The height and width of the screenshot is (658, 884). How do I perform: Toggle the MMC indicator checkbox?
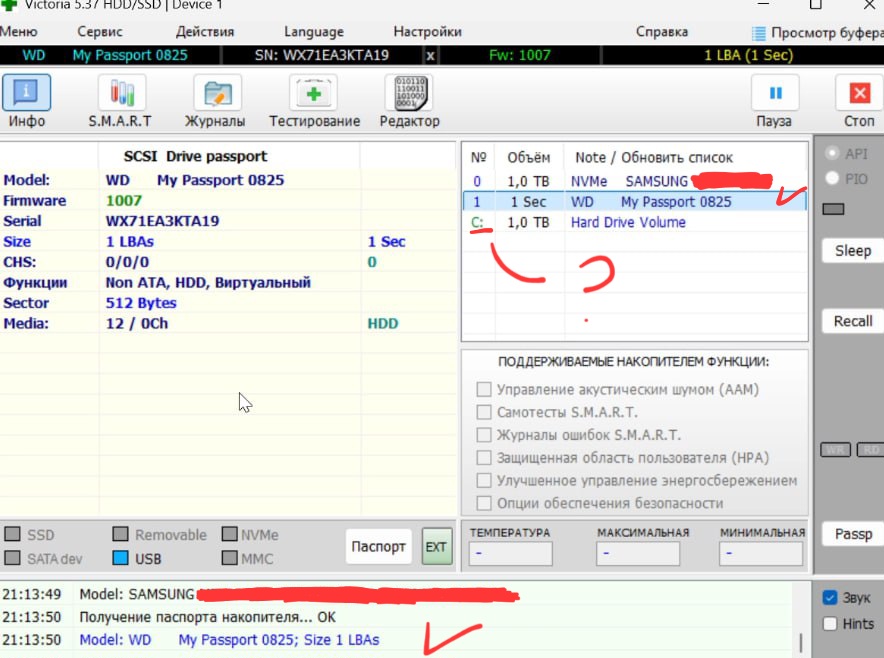click(x=229, y=558)
